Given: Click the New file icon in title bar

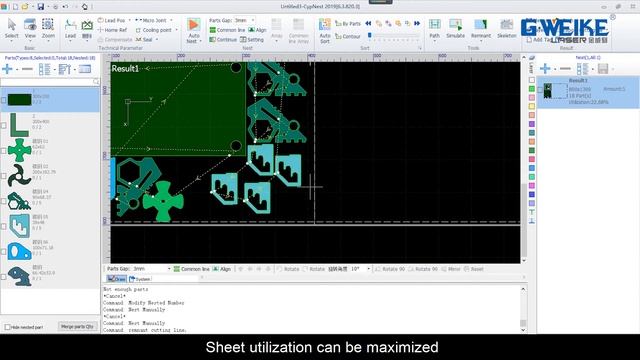Looking at the screenshot, I should point(16,7).
